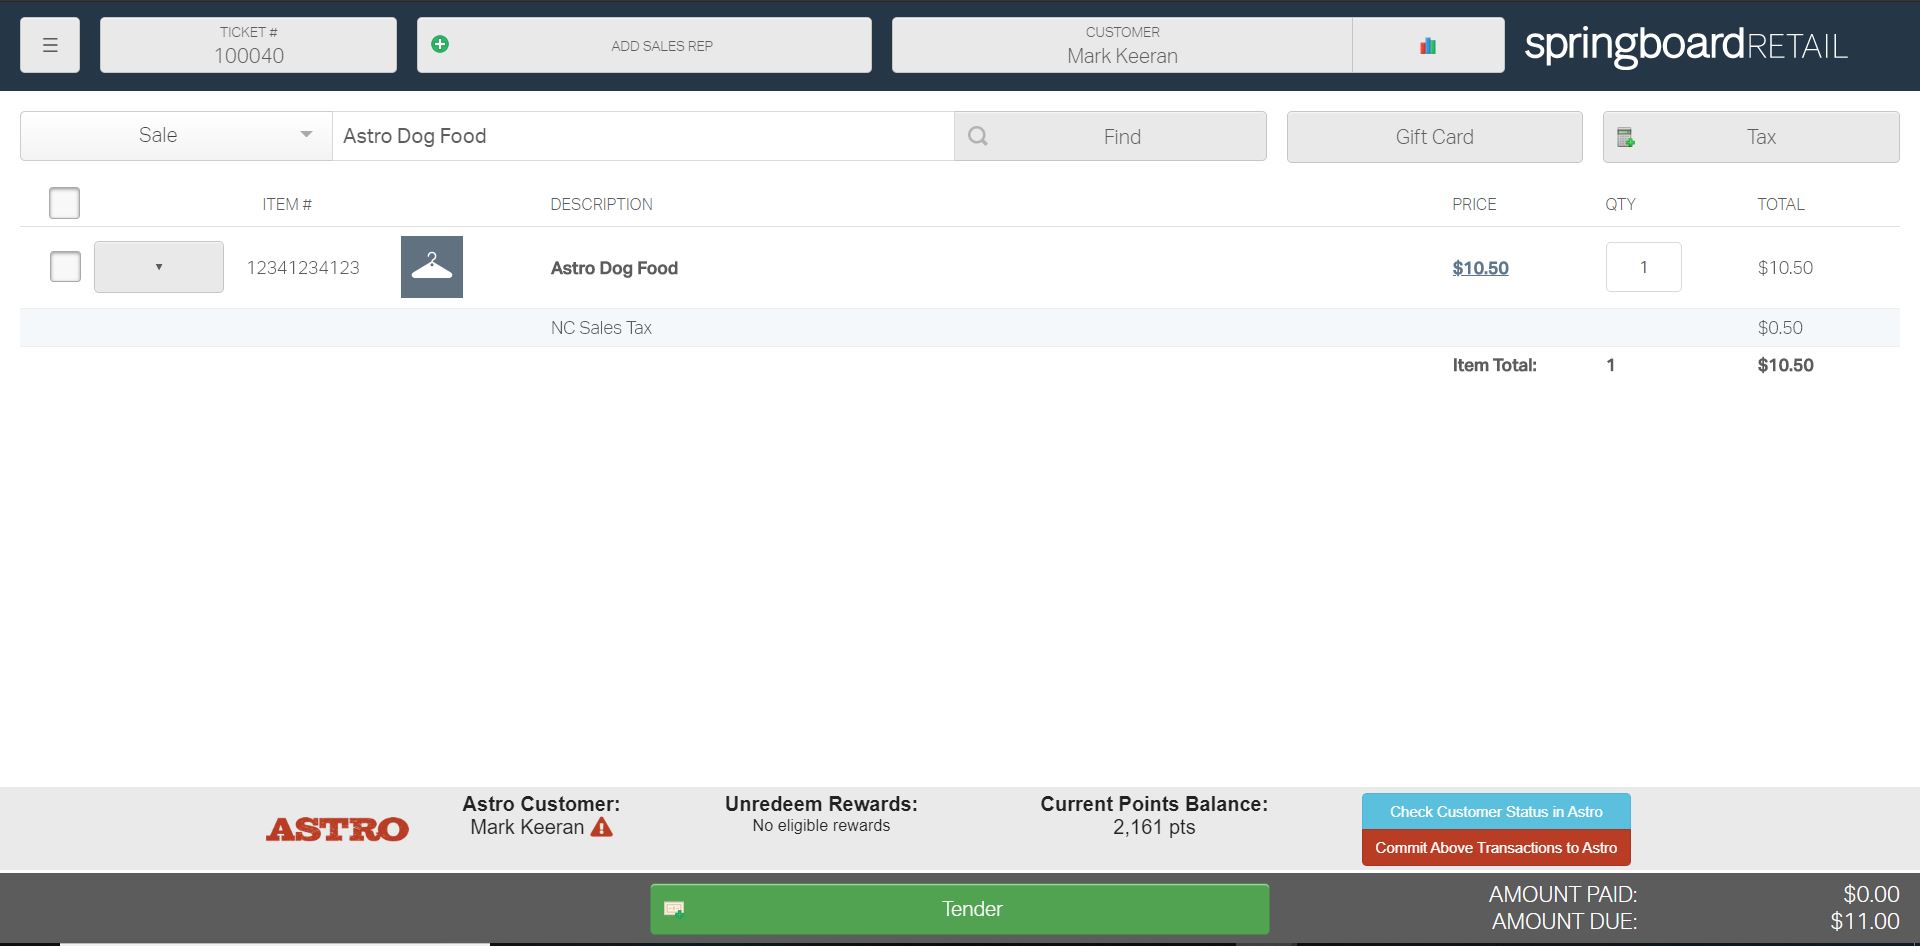Open customer Mark Keeran button
The width and height of the screenshot is (1920, 946).
click(1122, 45)
